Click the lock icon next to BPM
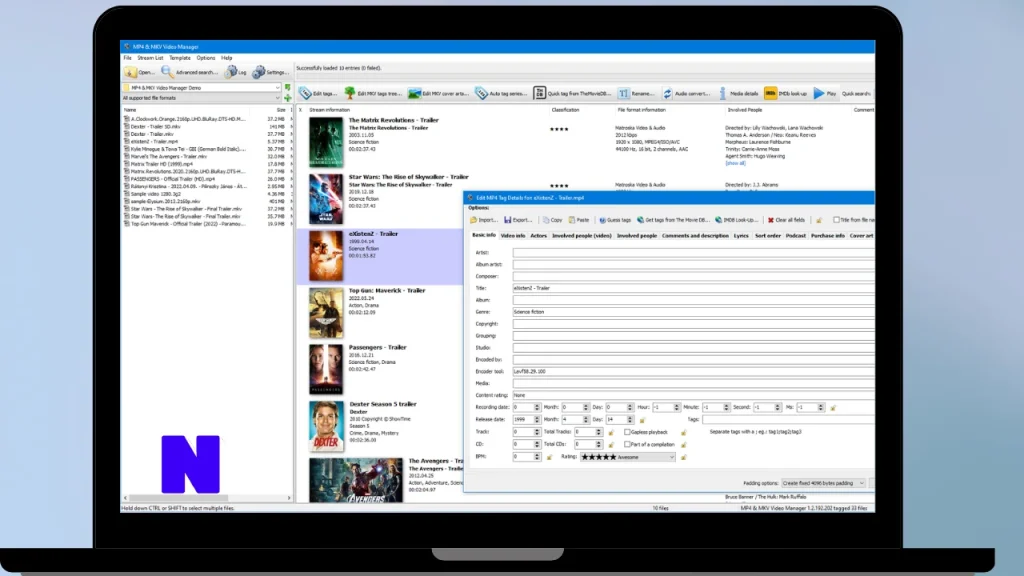Viewport: 1024px width, 576px height. click(549, 457)
